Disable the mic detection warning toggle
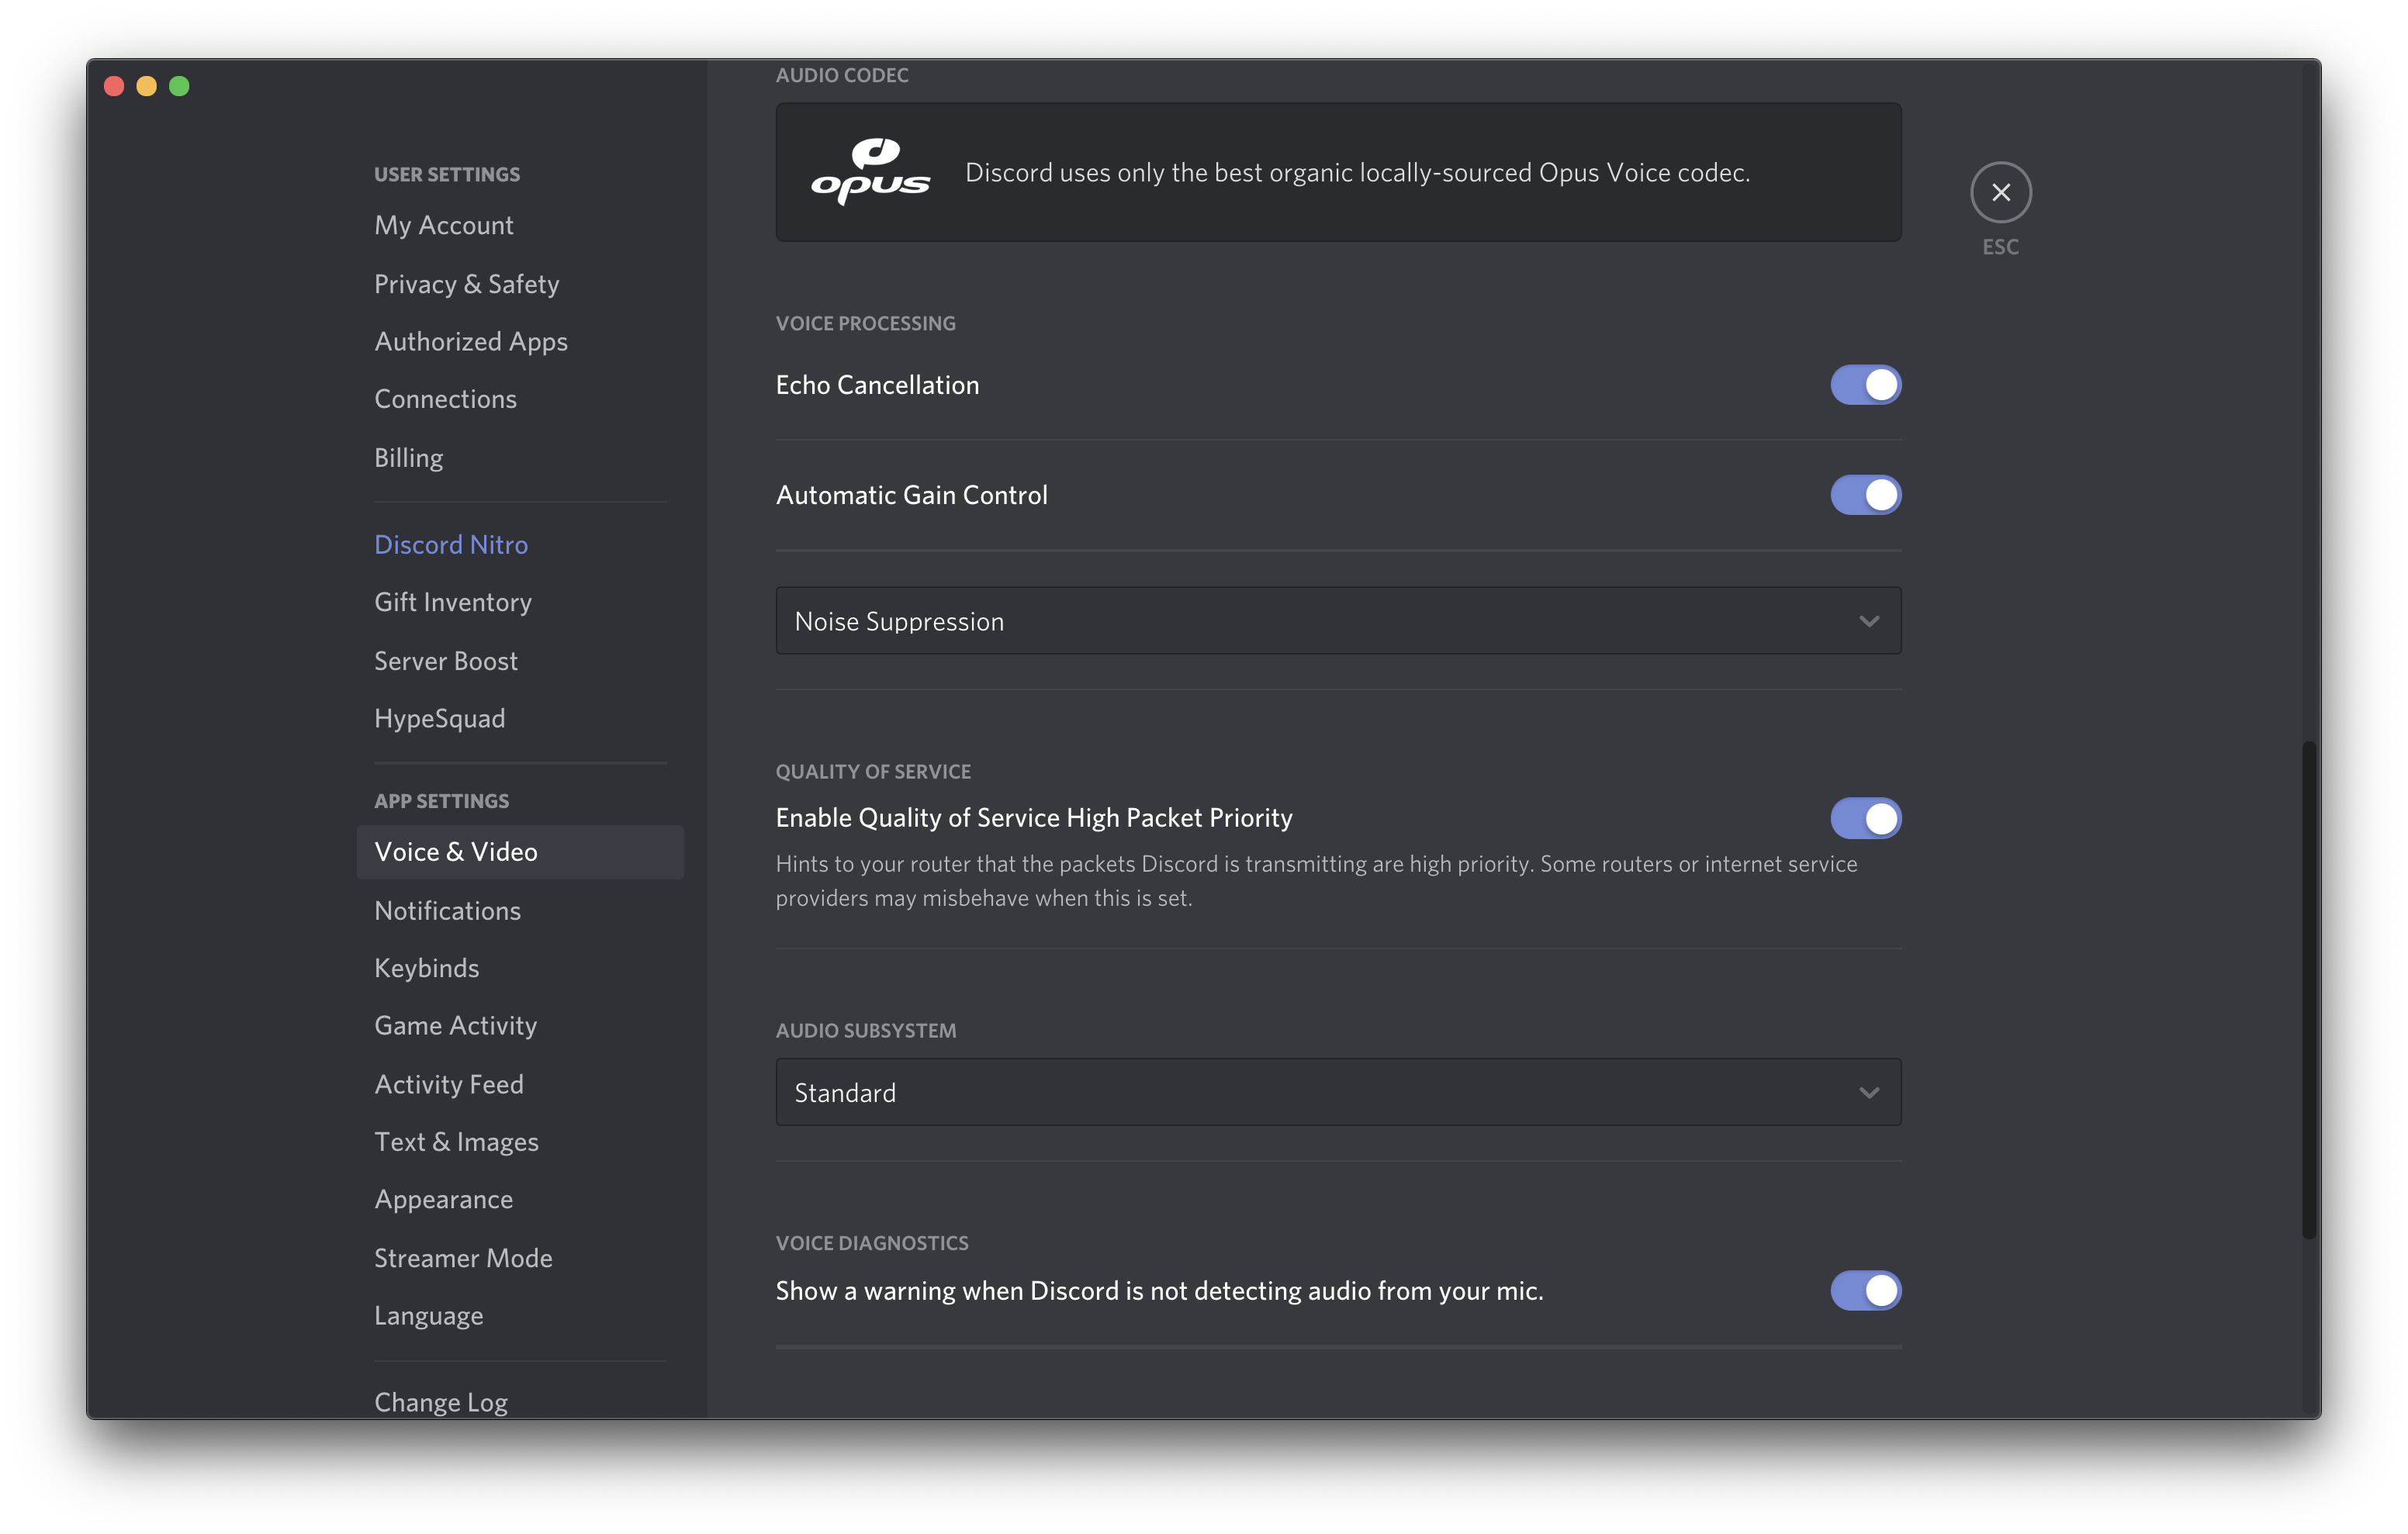Viewport: 2408px width, 1534px height. pyautogui.click(x=1865, y=1290)
